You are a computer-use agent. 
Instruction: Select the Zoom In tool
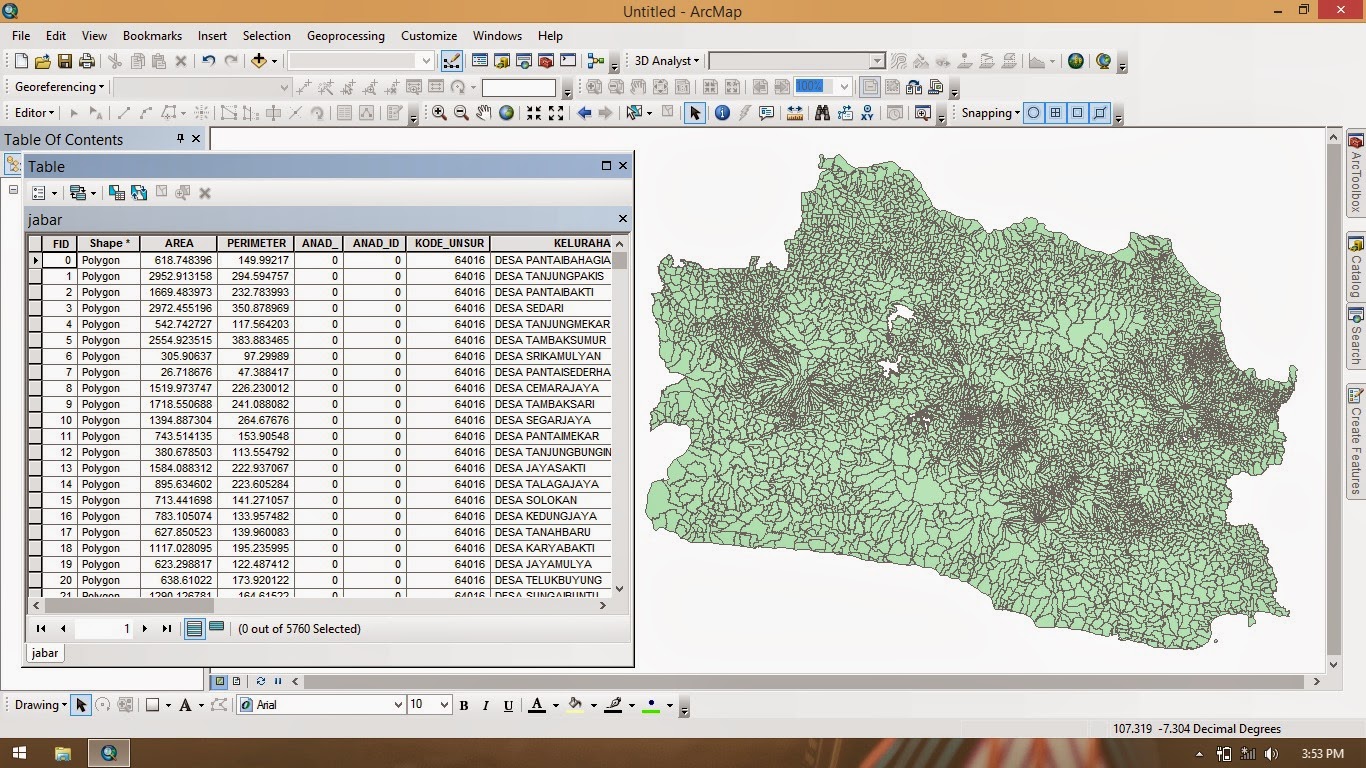(x=439, y=113)
